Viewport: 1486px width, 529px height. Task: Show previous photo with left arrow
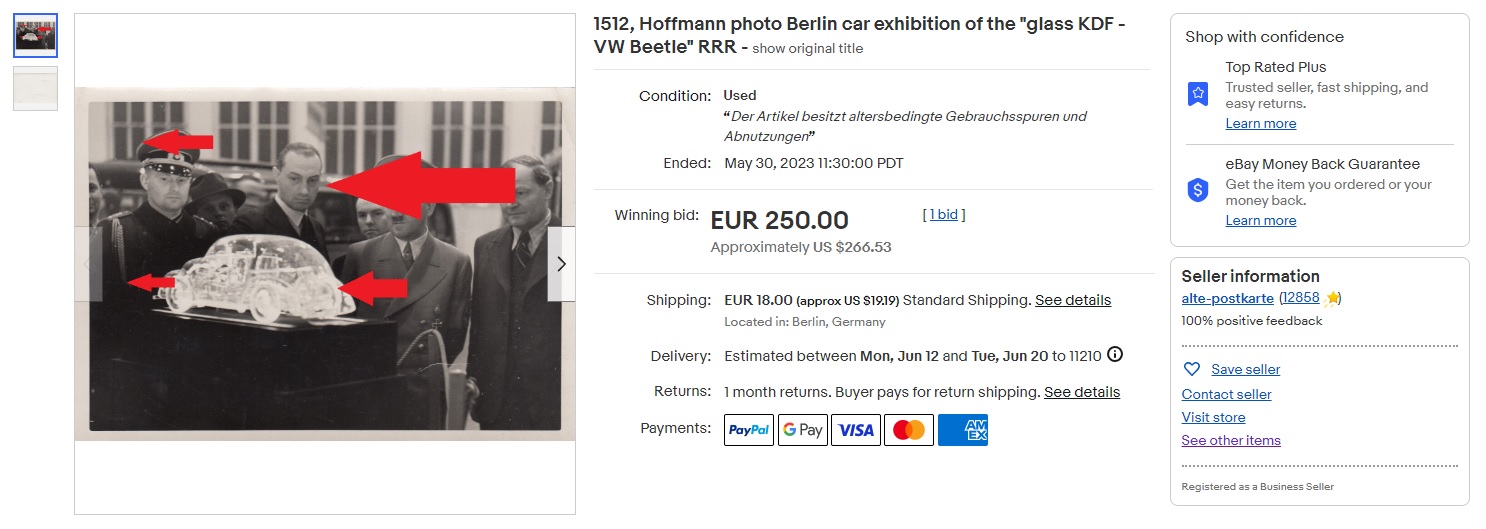[x=89, y=264]
